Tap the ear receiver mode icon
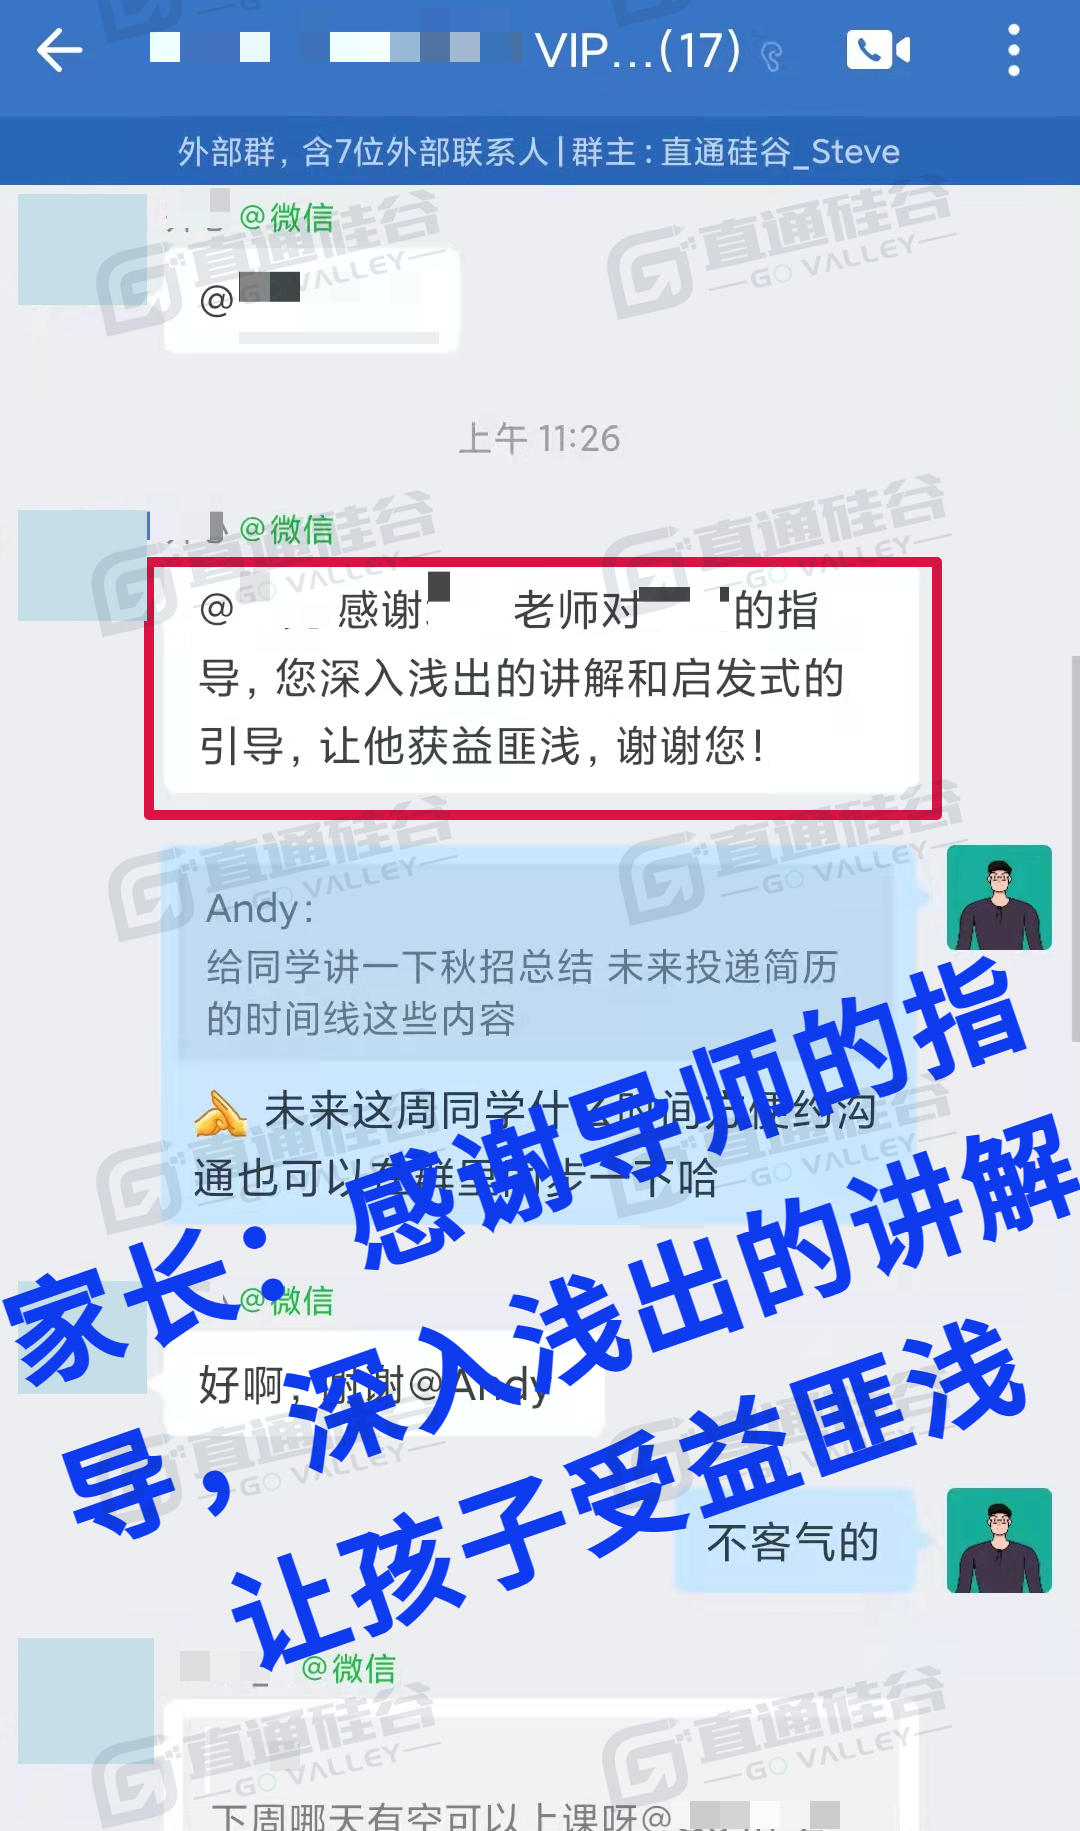The height and width of the screenshot is (1831, 1080). tap(771, 57)
